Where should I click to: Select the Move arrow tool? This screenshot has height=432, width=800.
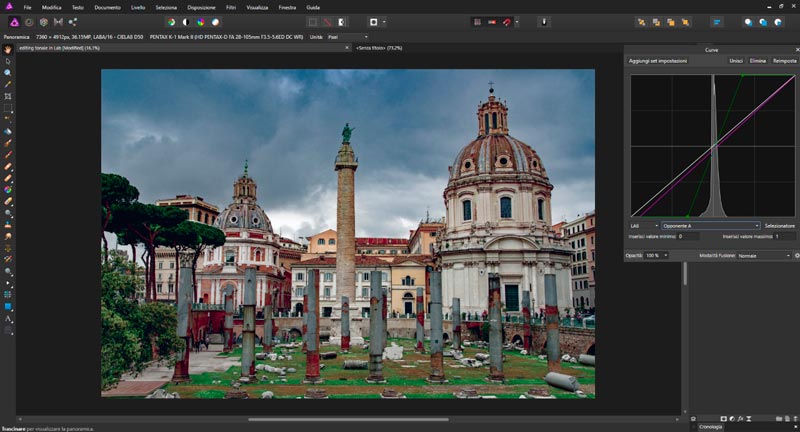coord(8,61)
